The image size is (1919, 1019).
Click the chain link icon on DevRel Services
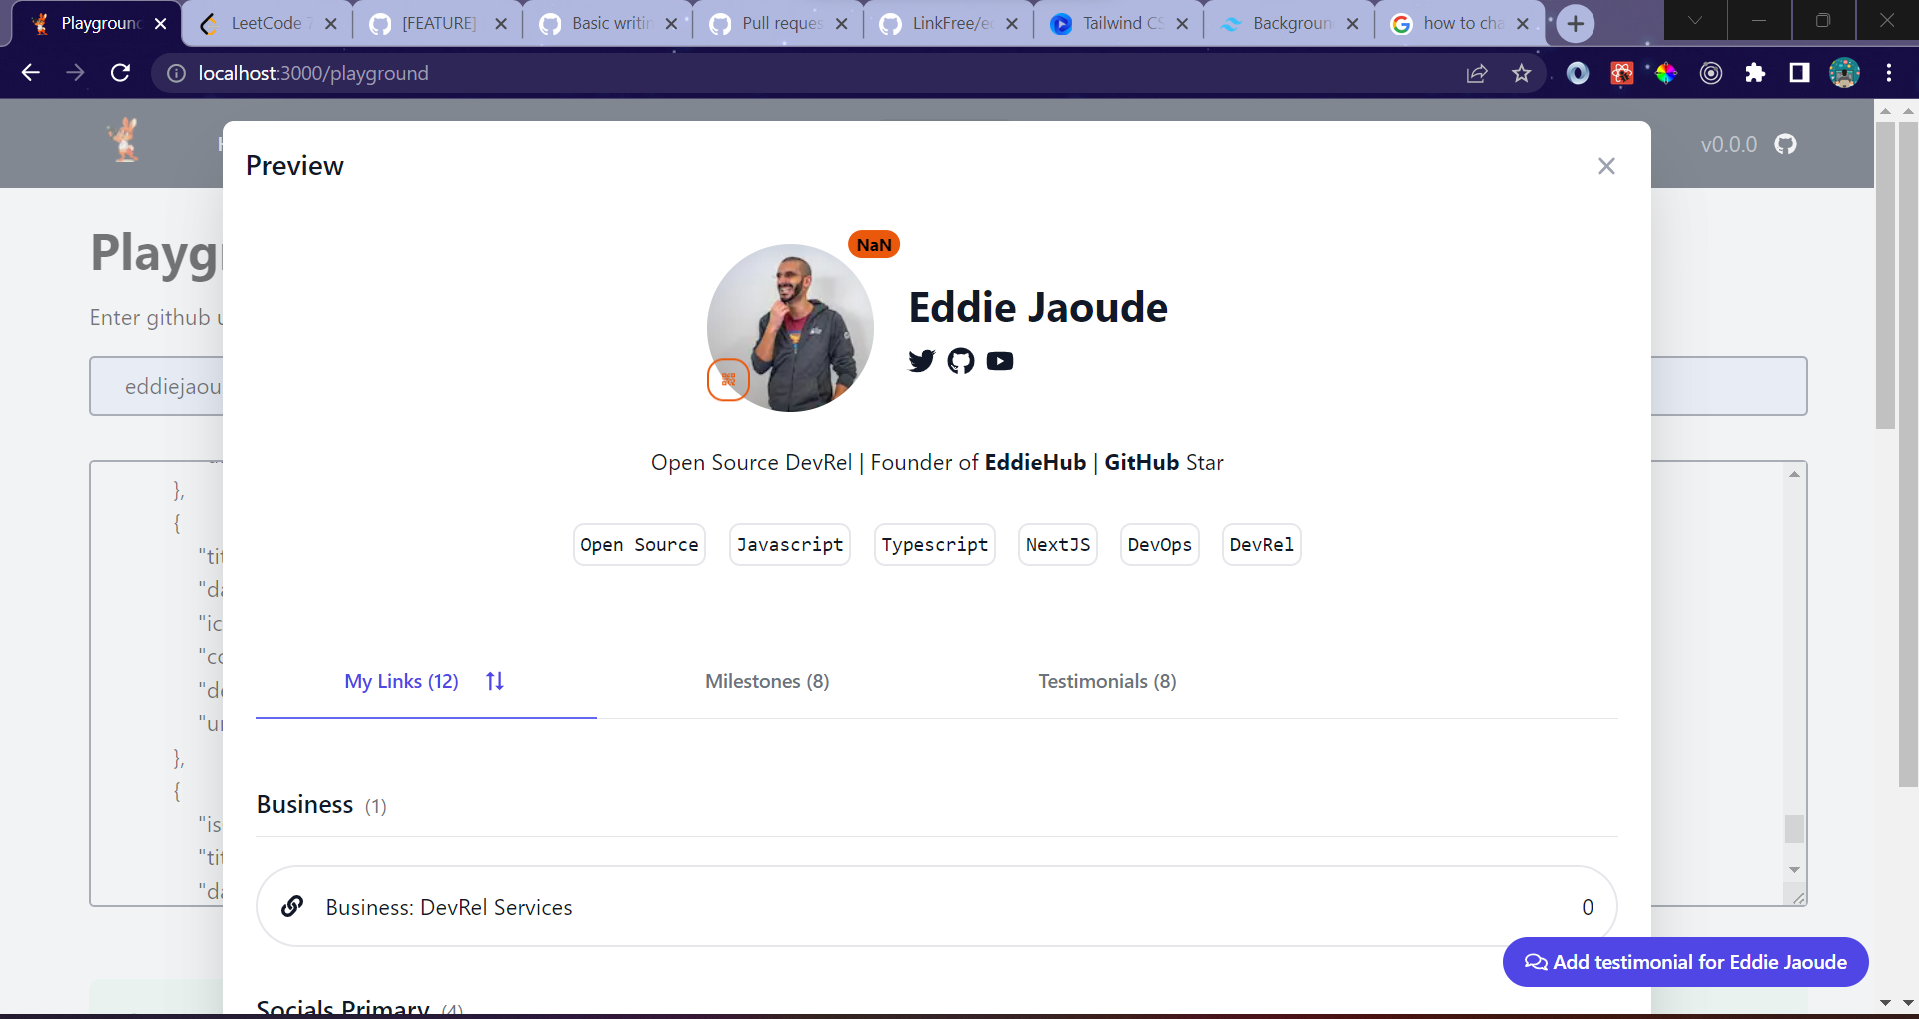click(x=292, y=906)
